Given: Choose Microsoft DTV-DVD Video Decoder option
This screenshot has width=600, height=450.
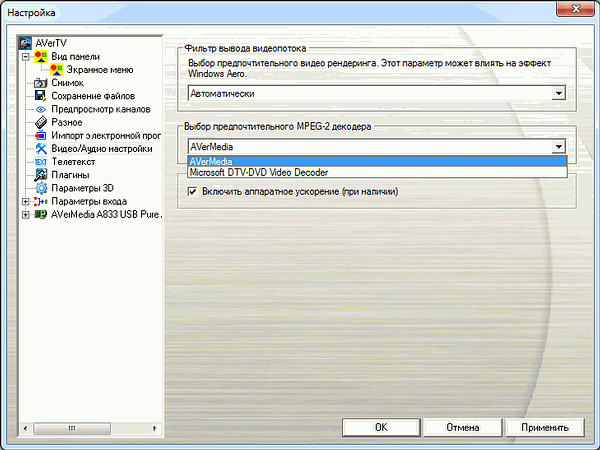Looking at the screenshot, I should pyautogui.click(x=377, y=172).
